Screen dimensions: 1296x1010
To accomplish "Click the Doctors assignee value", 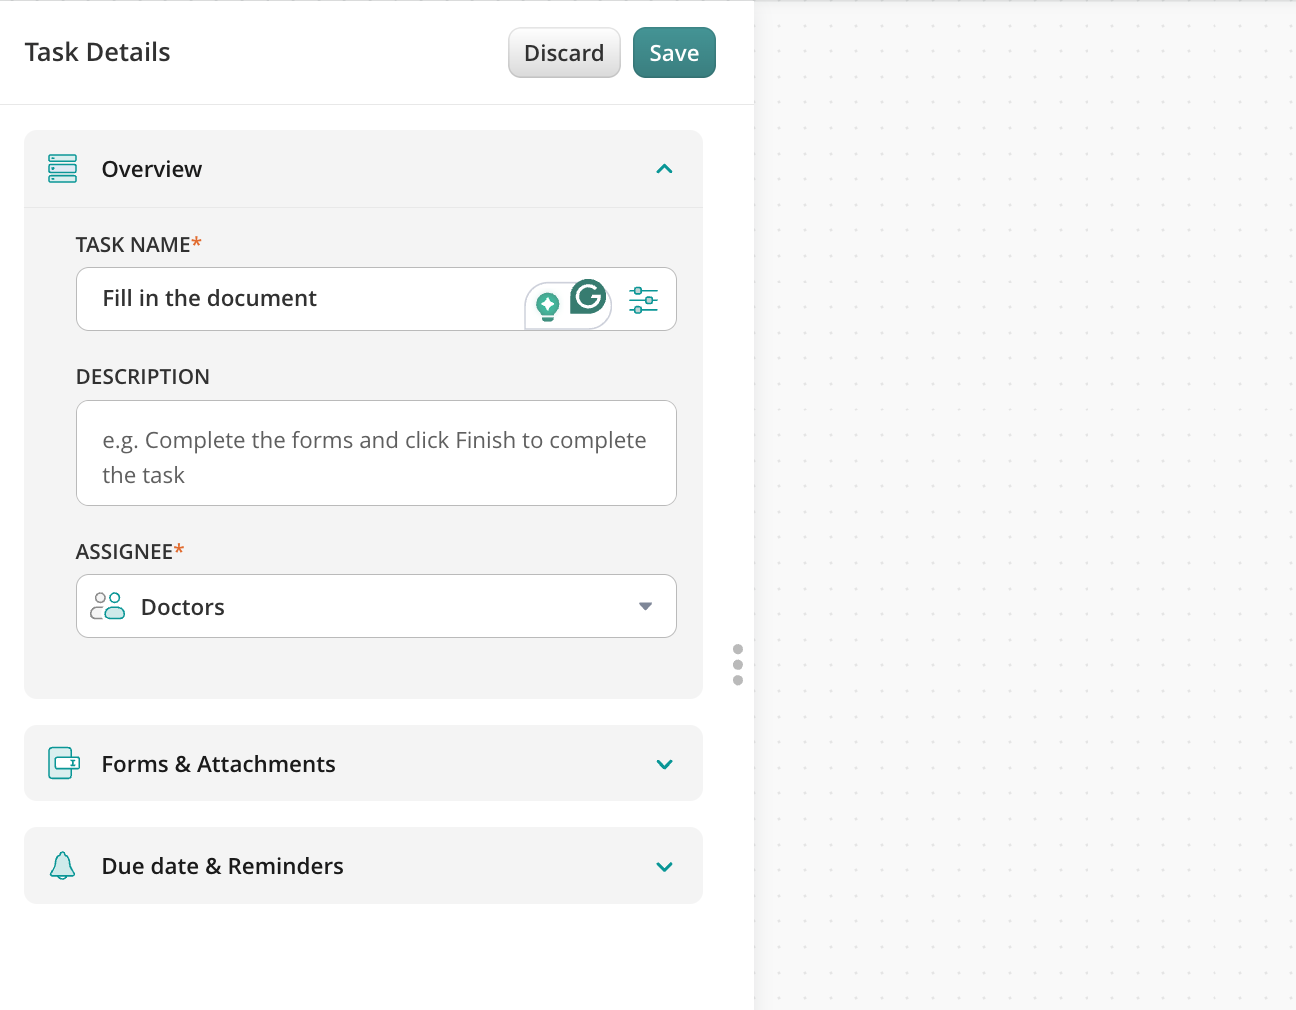I will pyautogui.click(x=183, y=607).
